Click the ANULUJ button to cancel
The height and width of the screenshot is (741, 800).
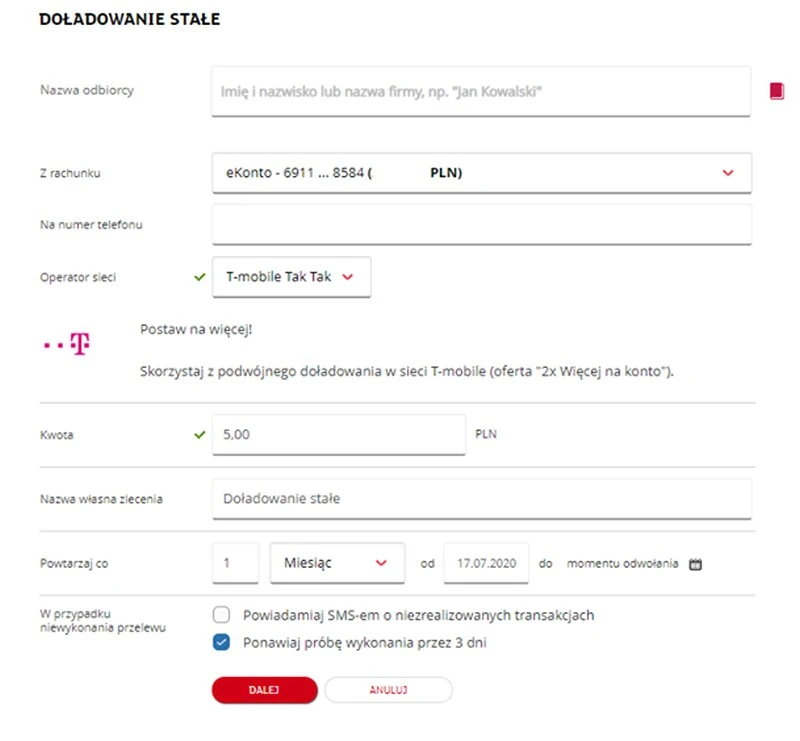388,690
